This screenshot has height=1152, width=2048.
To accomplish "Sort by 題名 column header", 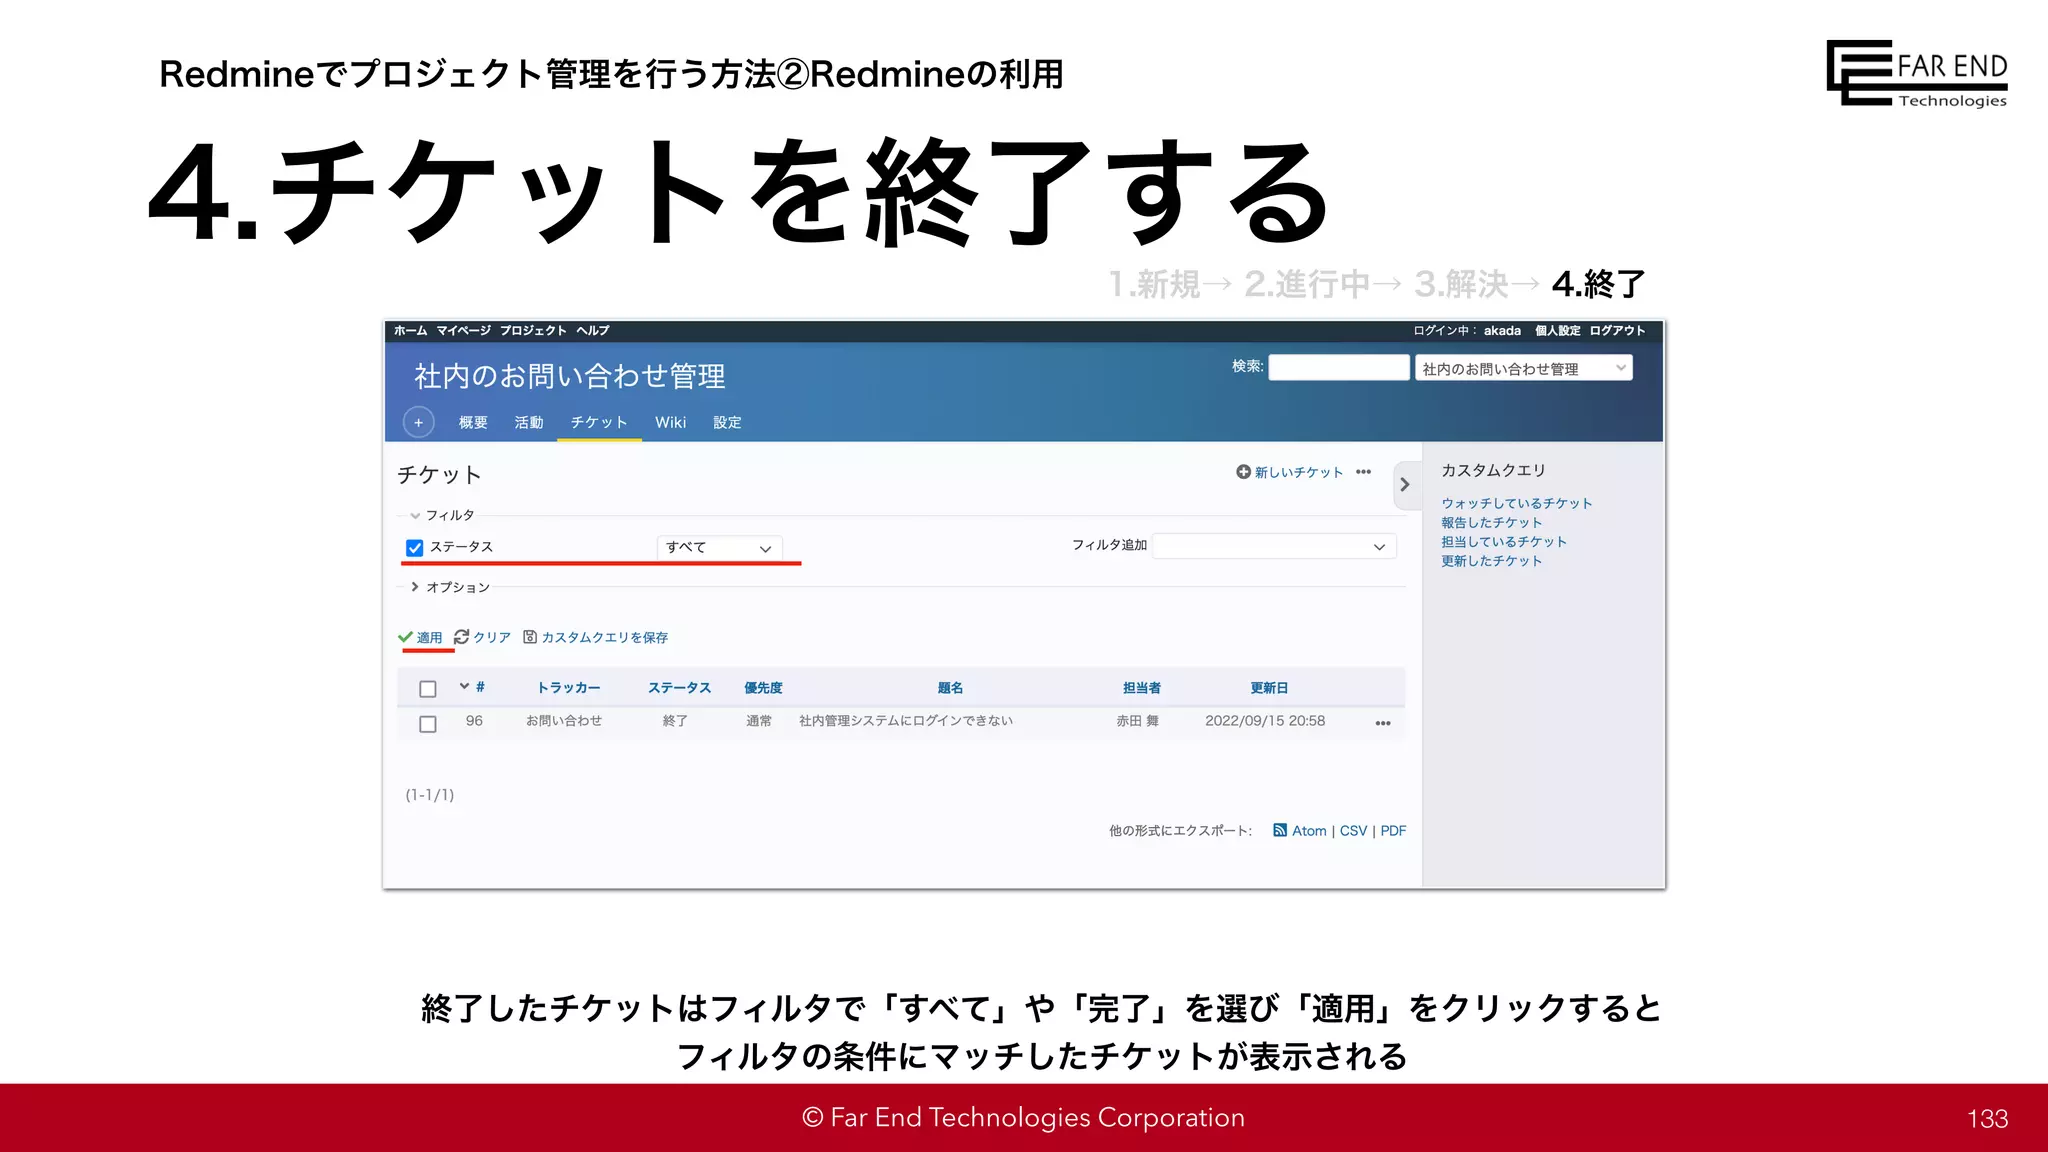I will [950, 688].
